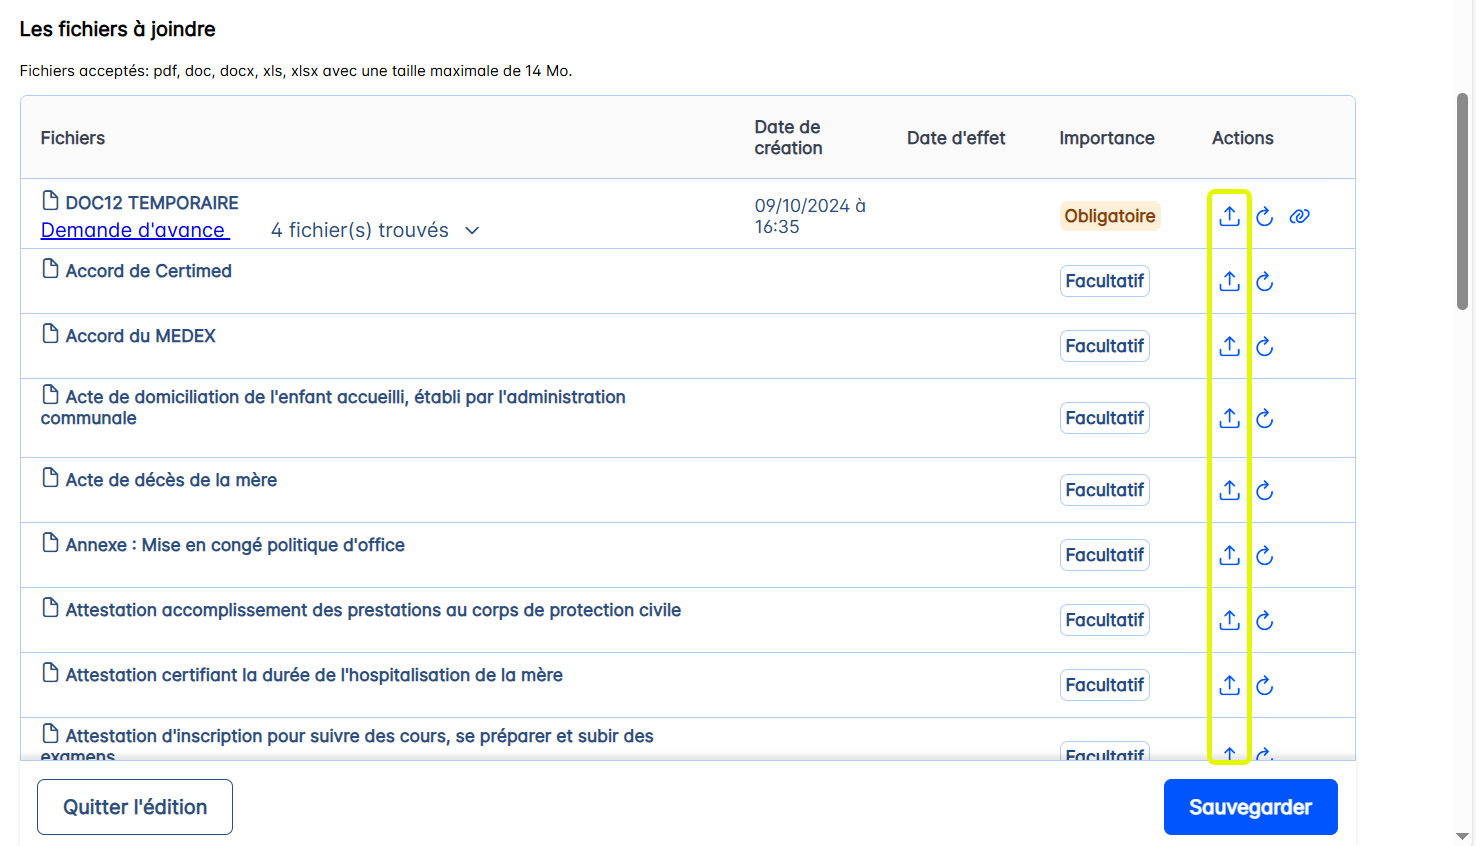This screenshot has width=1476, height=846.
Task: Click refresh icon for Accord du MEDEX
Action: pos(1265,346)
